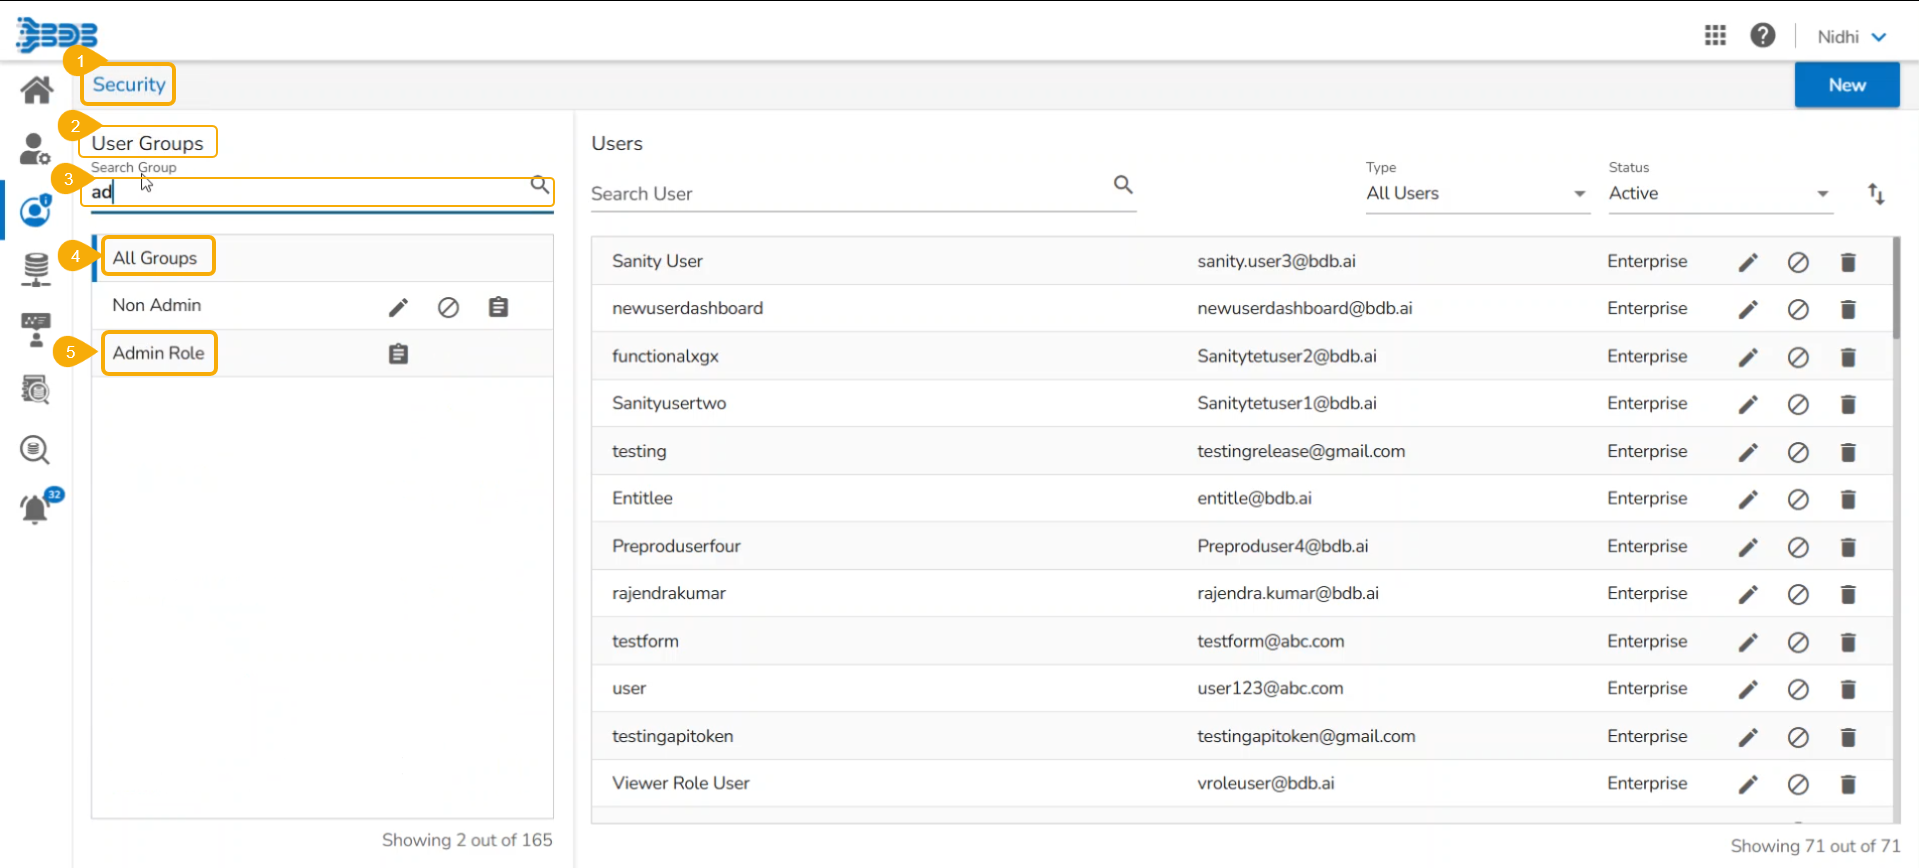Select the Admin Role group
Viewport: 1919px width, 868px height.
pos(158,353)
